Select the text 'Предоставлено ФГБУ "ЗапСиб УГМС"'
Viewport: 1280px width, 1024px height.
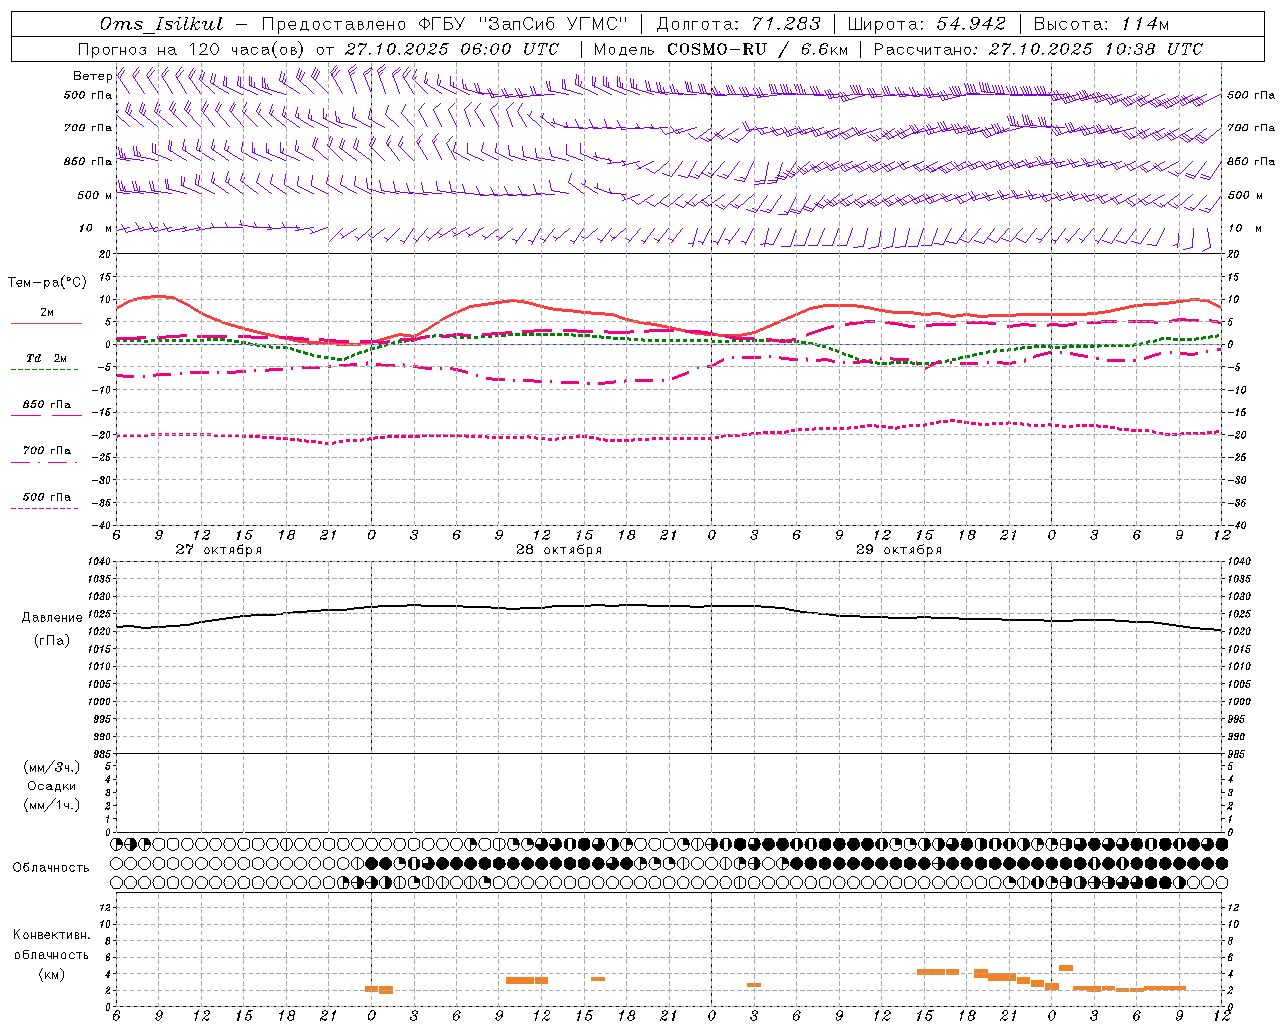pos(447,24)
